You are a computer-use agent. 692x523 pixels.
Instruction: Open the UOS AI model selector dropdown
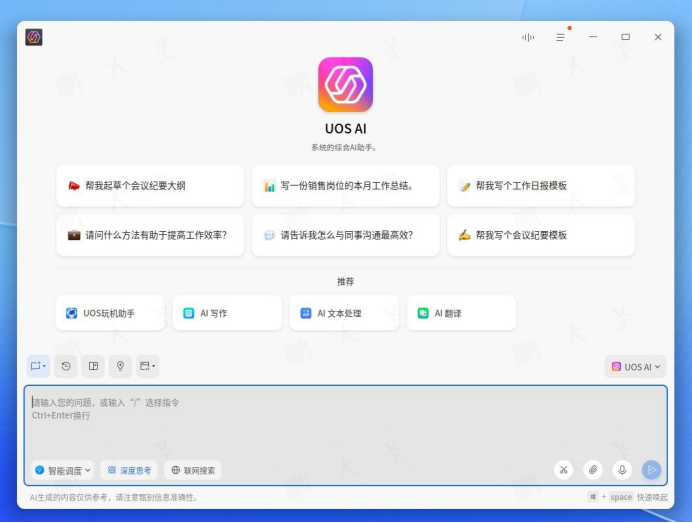636,367
